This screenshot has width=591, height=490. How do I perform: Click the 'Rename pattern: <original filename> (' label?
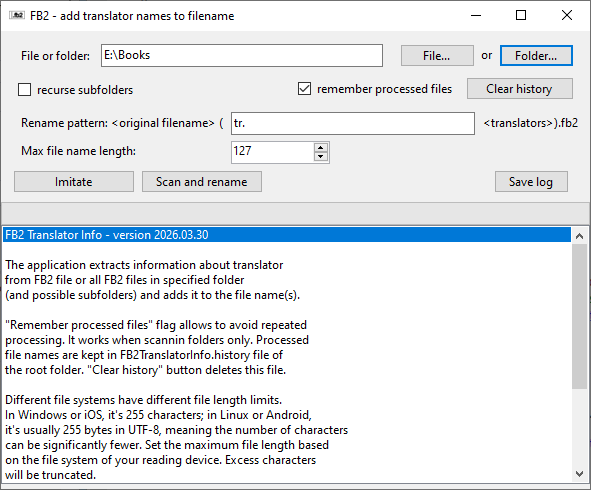[x=122, y=123]
